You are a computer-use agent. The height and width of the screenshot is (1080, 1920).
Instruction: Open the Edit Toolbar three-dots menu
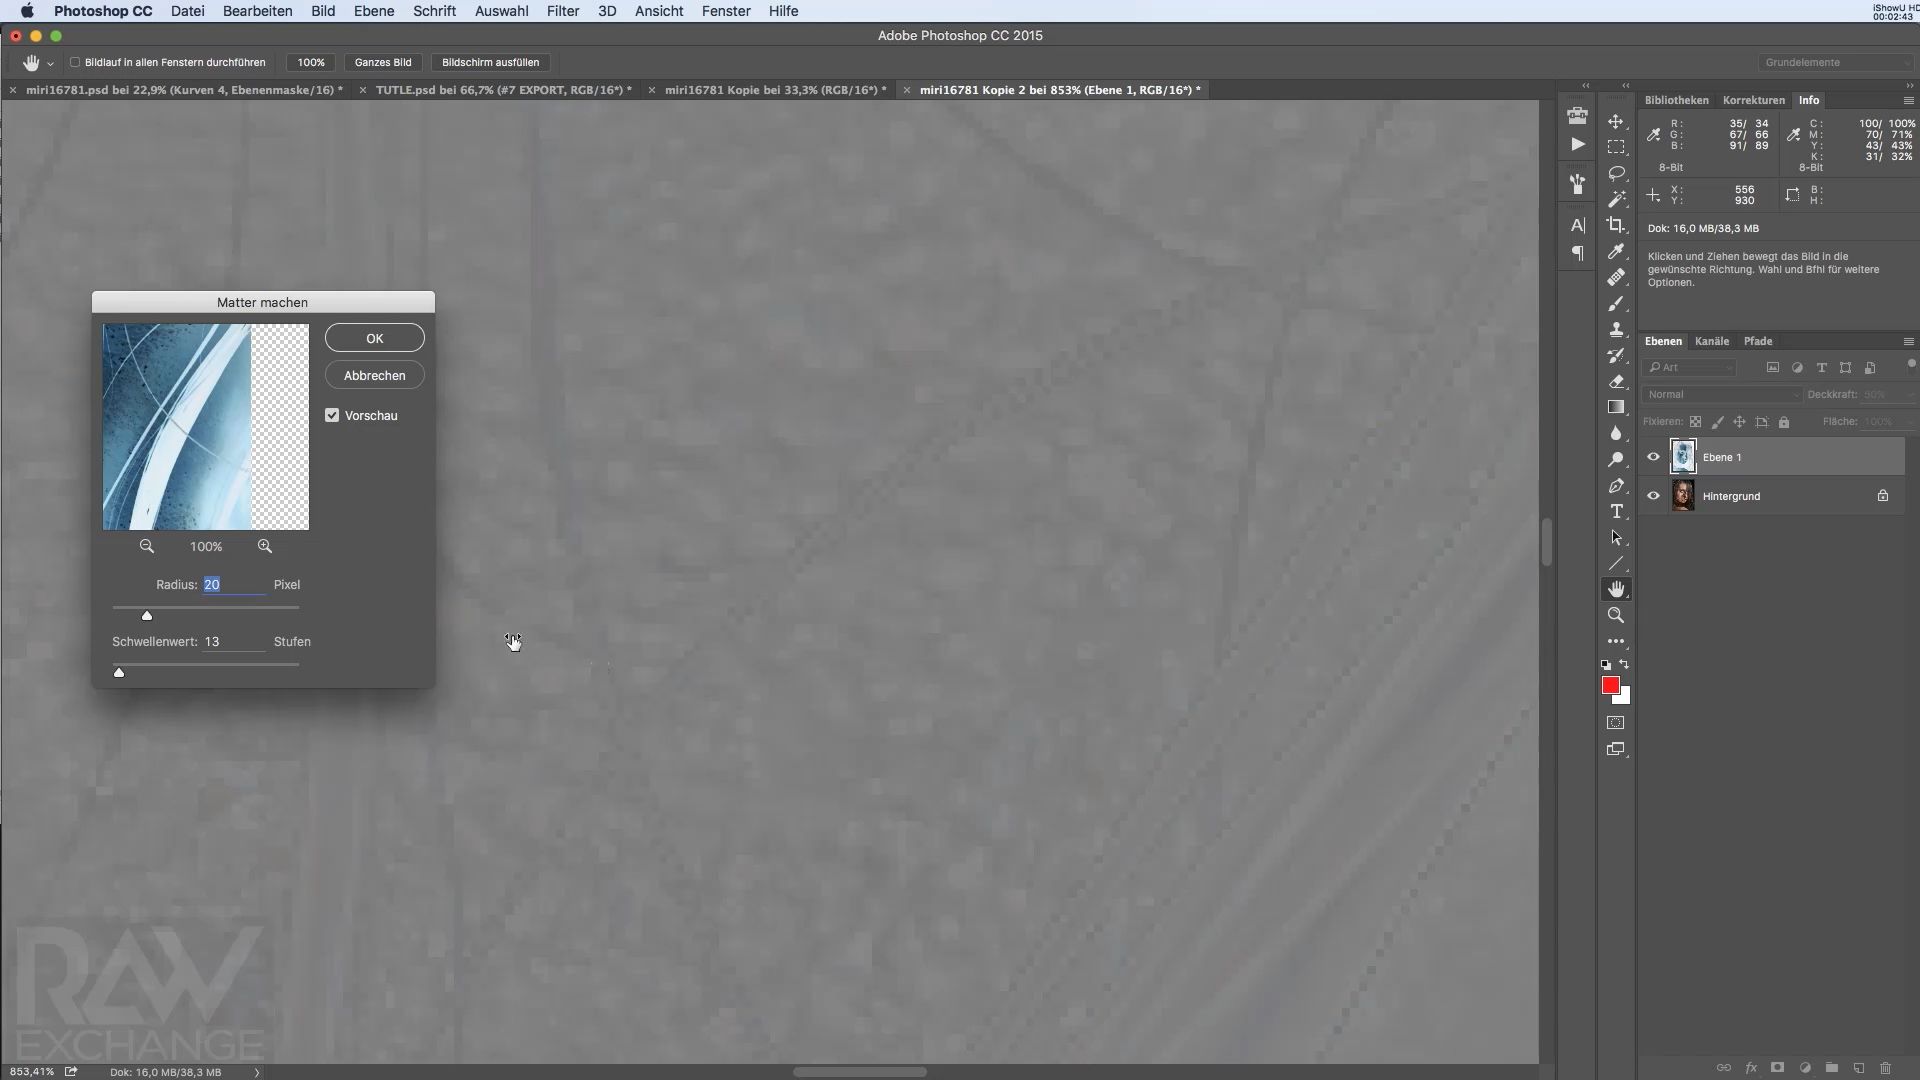pos(1615,641)
